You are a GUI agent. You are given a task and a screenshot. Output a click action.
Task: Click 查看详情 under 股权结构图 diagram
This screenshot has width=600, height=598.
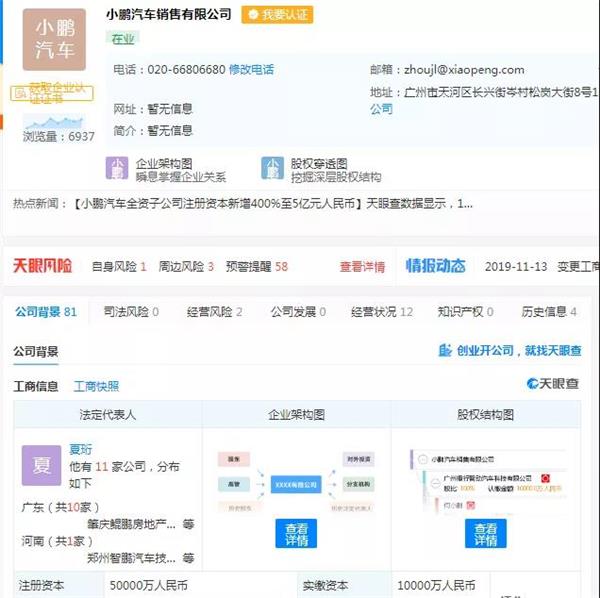485,533
